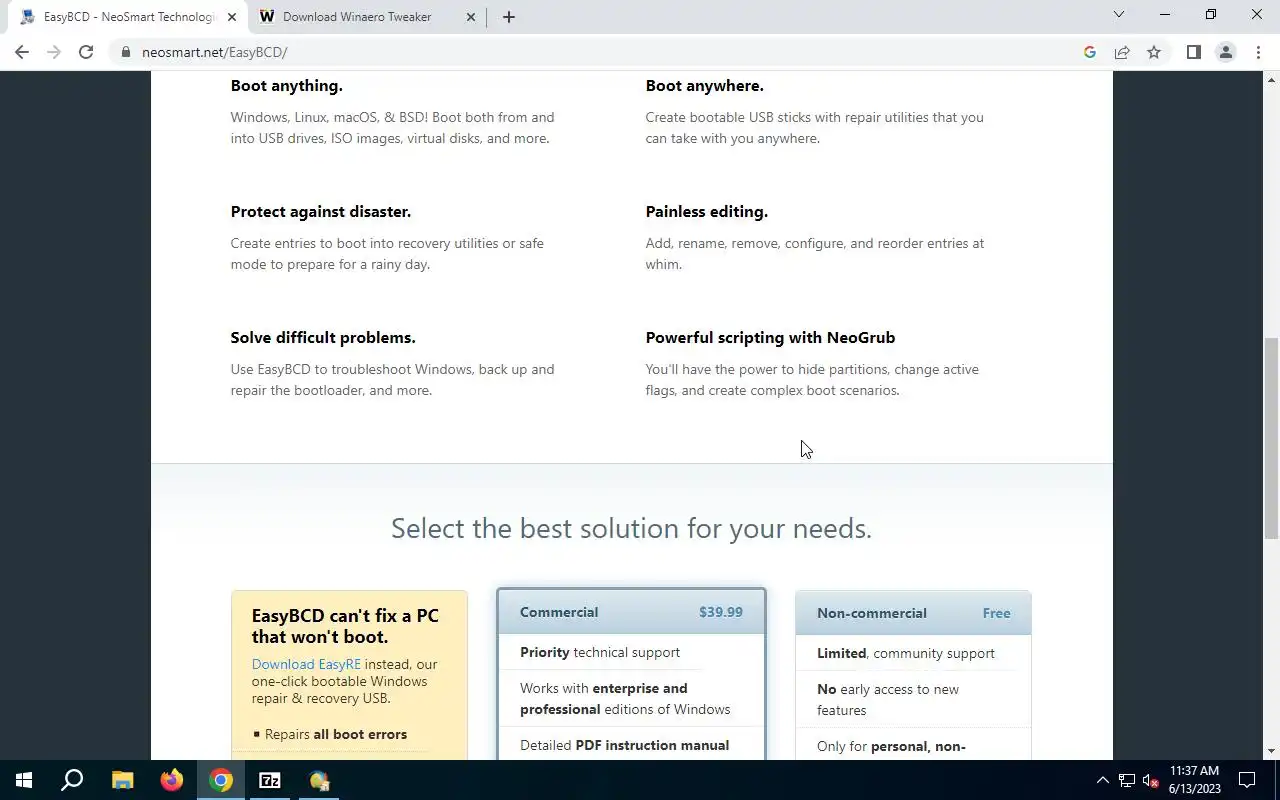The width and height of the screenshot is (1280, 800).
Task: Click the 'Boot anything.' heading
Action: click(x=286, y=86)
